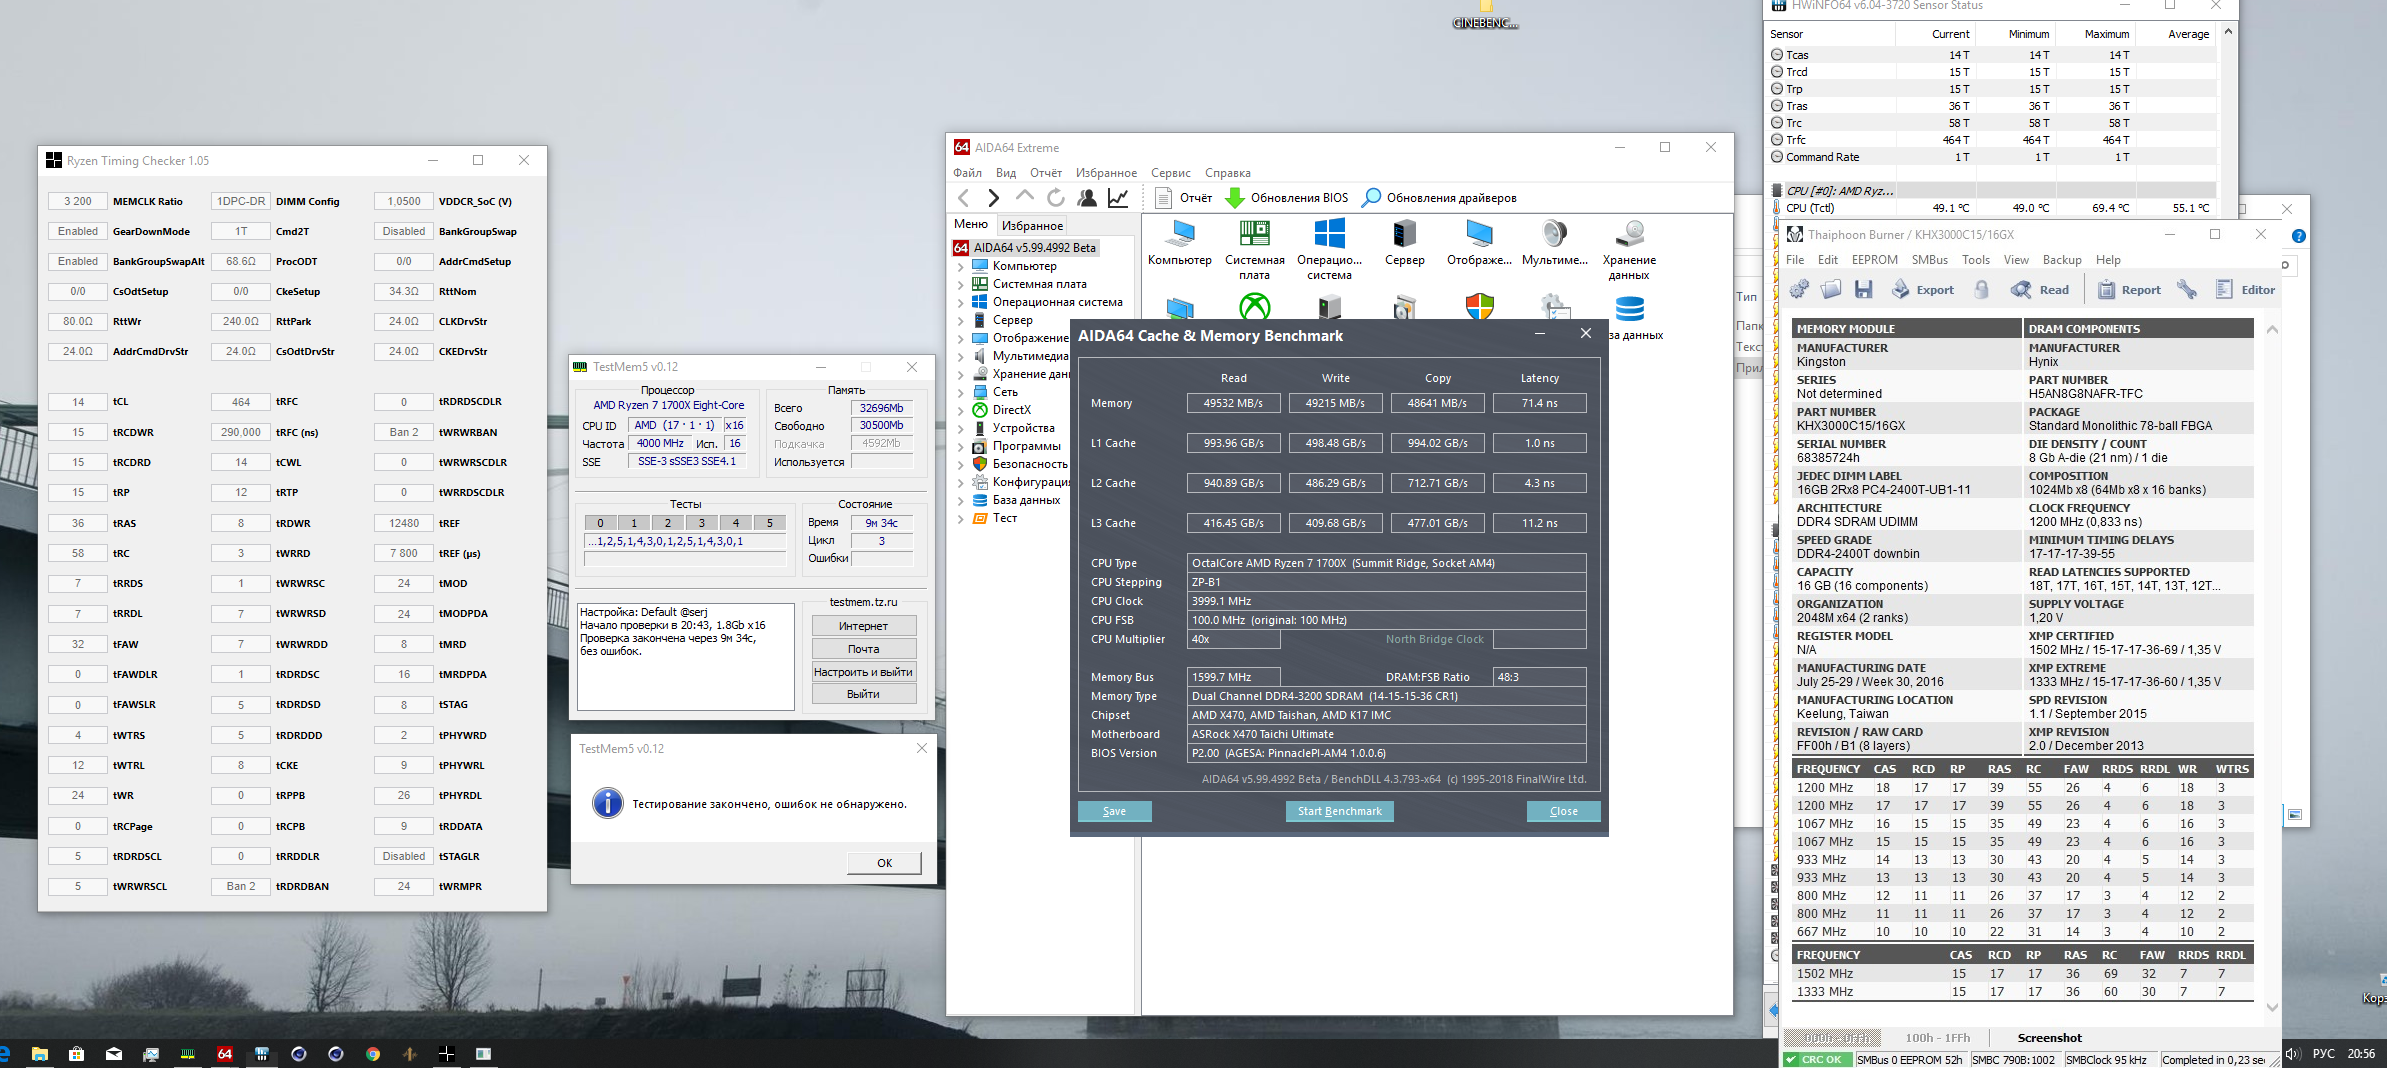Click the red AIDA64 icon on the taskbar
This screenshot has width=2387, height=1068.
[x=225, y=1054]
